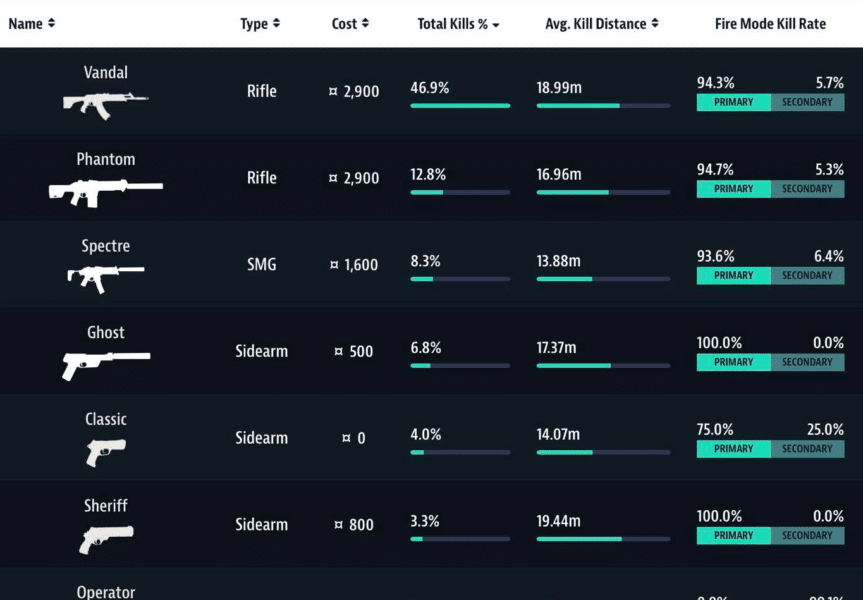
Task: Sort weapons by Cost column
Action: coord(350,24)
